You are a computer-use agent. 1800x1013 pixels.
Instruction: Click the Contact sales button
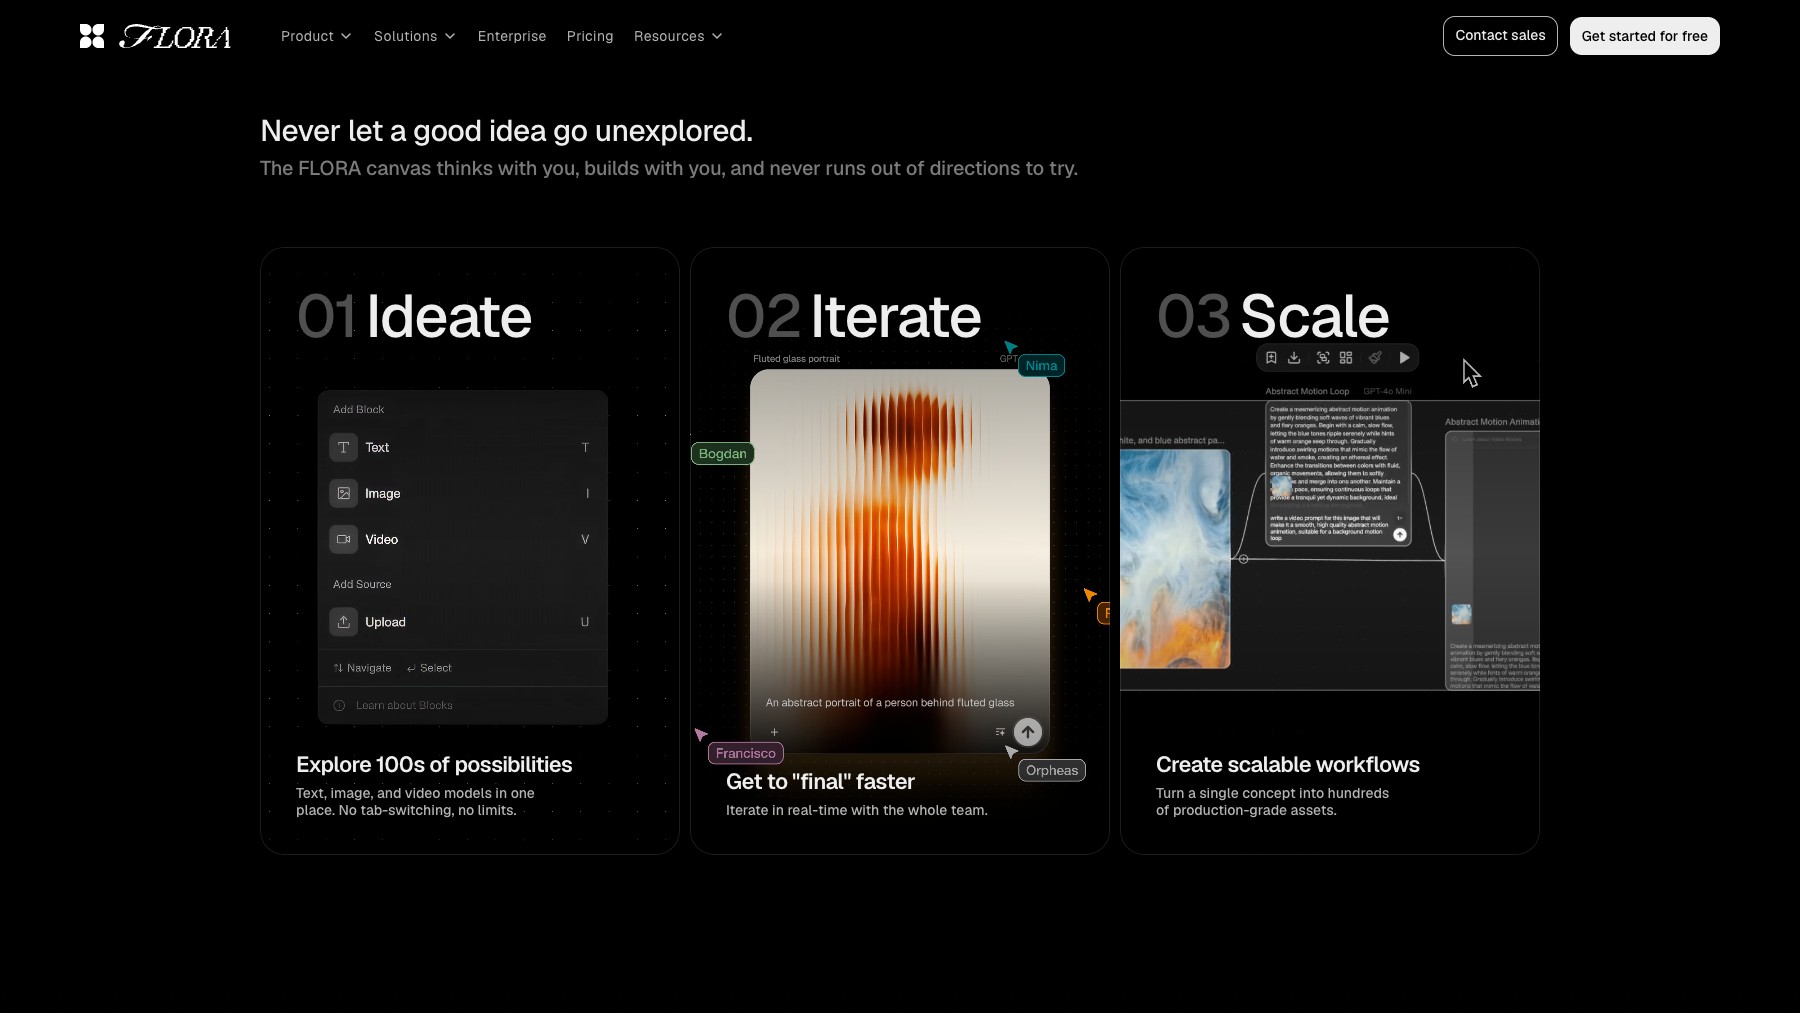point(1500,36)
